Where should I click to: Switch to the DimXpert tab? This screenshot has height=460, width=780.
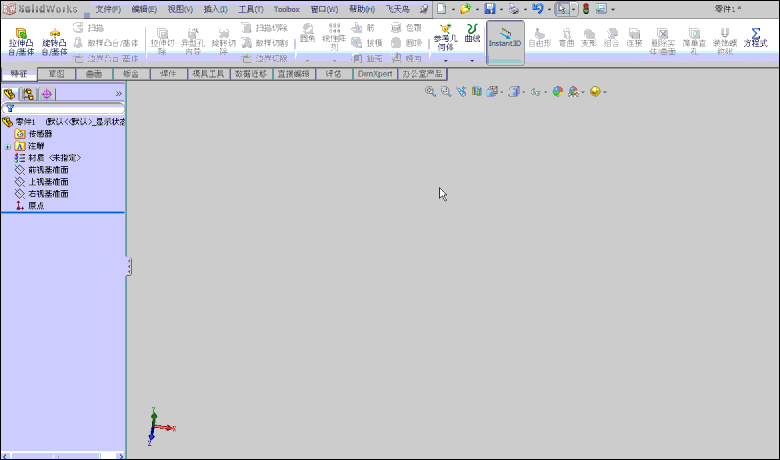(x=375, y=74)
